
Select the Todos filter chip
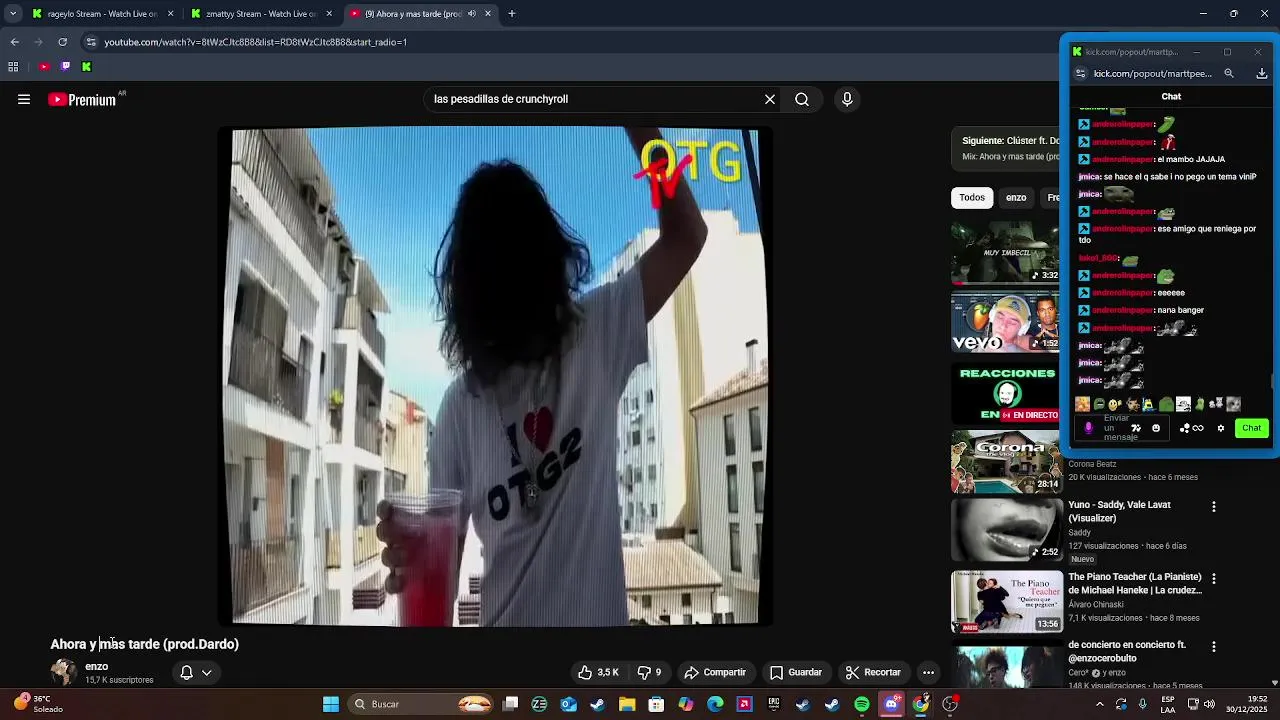[x=972, y=197]
